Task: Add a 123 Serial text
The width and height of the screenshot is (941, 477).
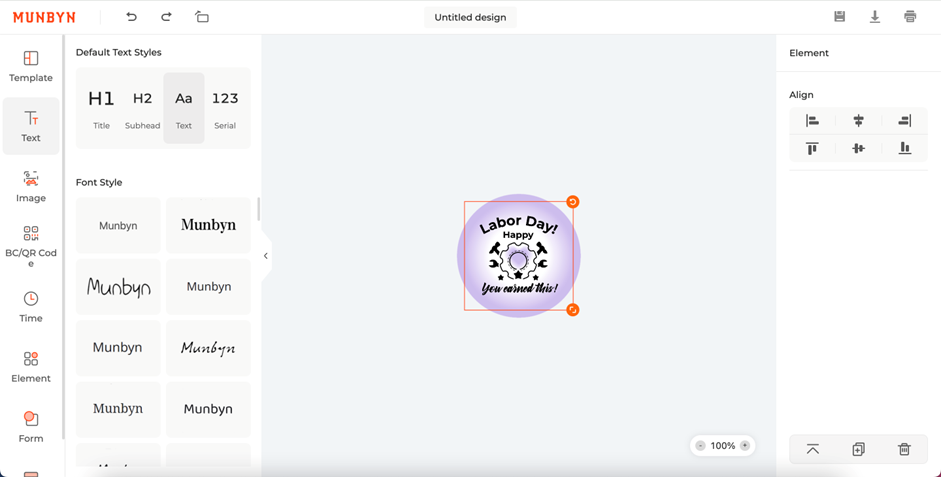Action: click(x=225, y=108)
